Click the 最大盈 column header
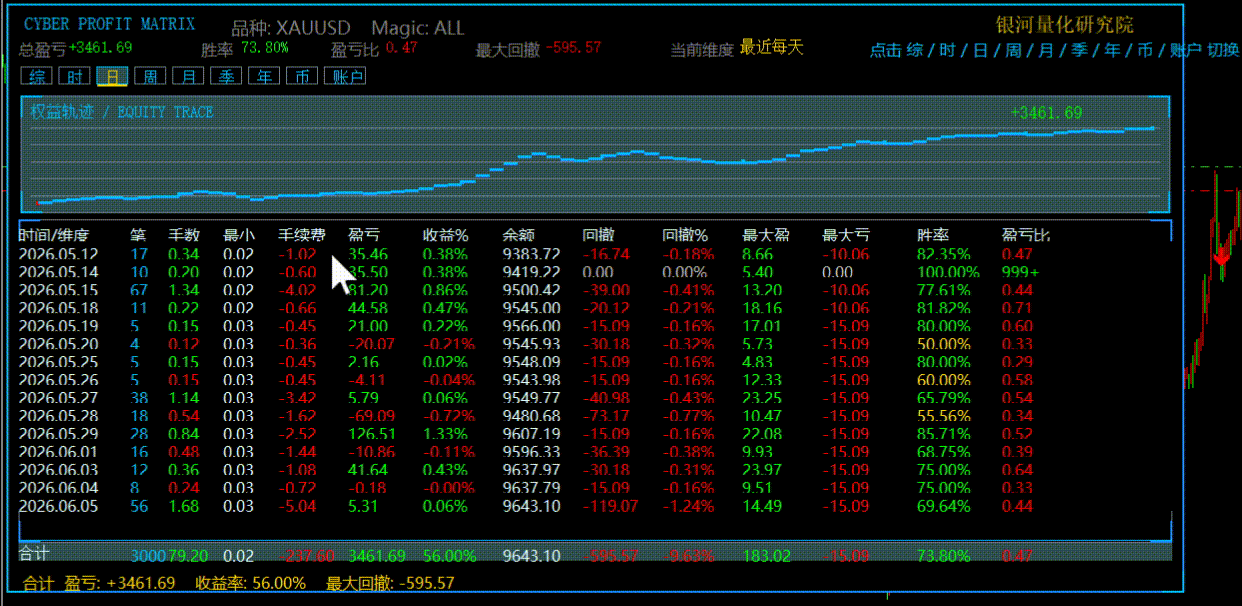 [766, 236]
